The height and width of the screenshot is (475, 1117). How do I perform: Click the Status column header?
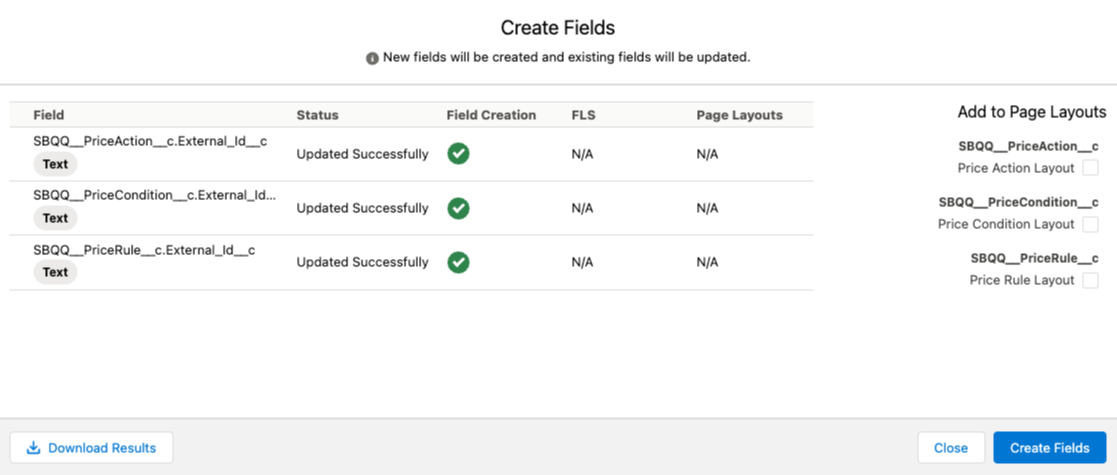pyautogui.click(x=318, y=115)
